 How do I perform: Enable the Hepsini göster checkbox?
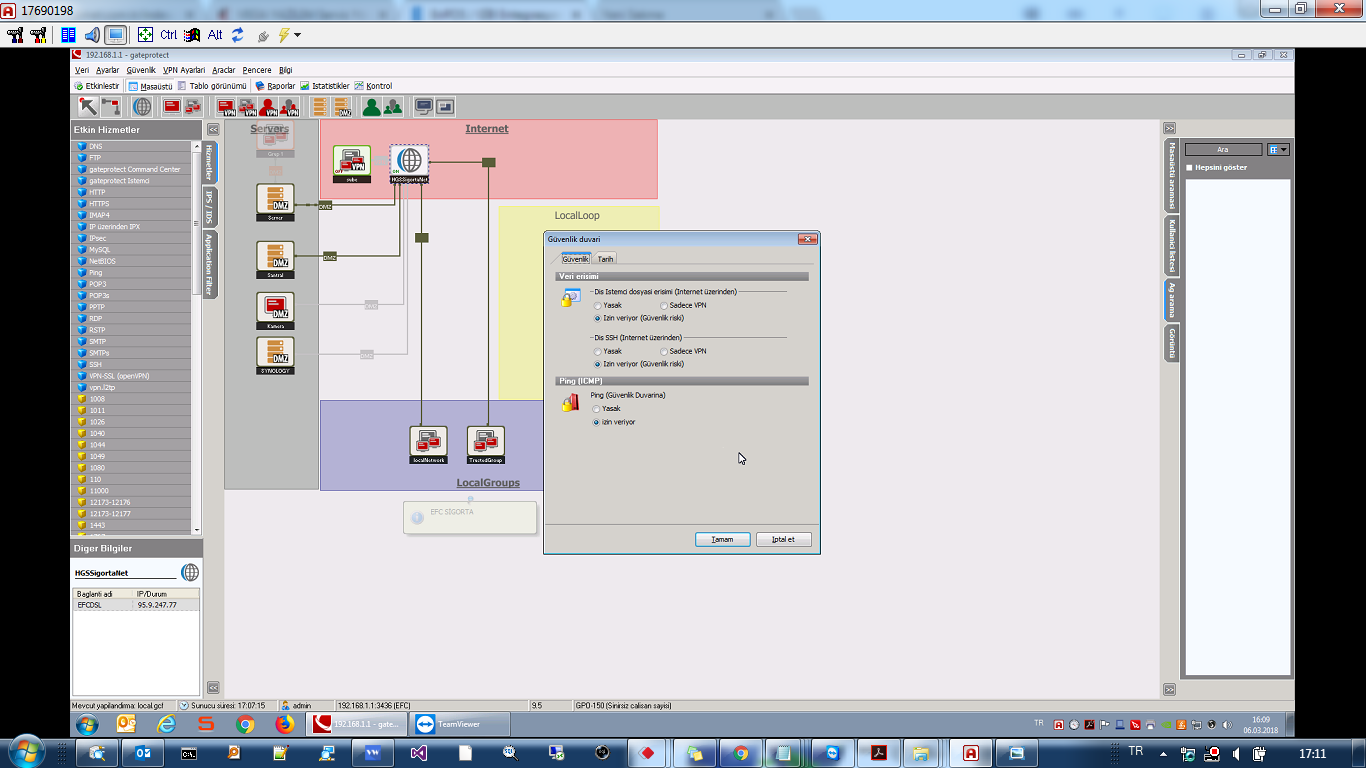coord(1189,168)
